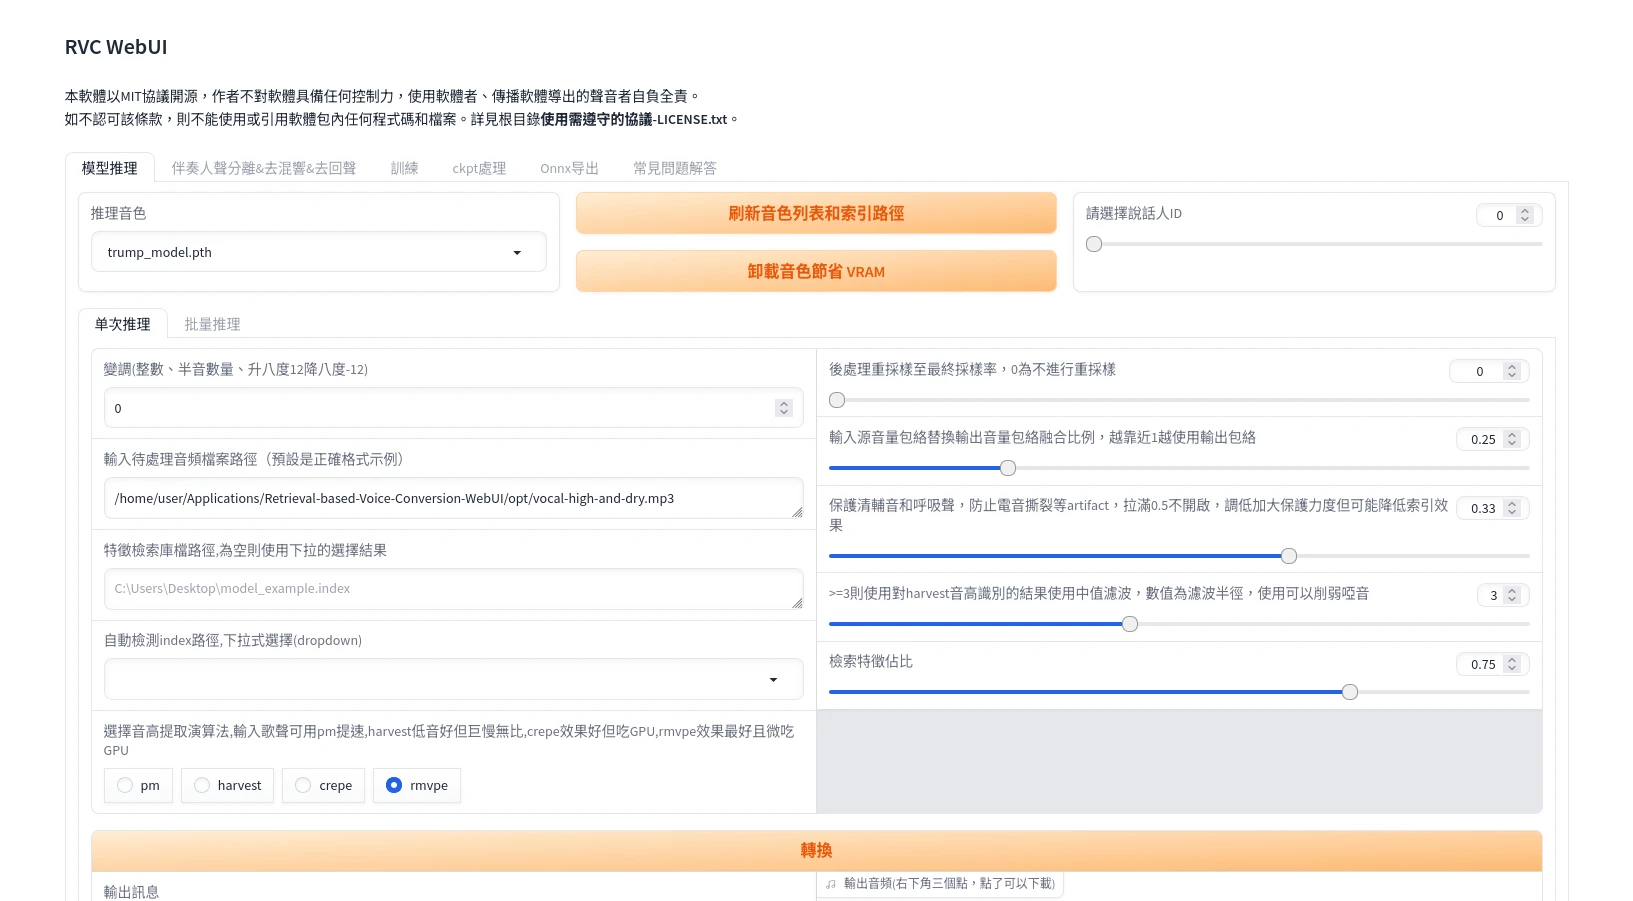
Task: Select the rmvpe pitch extraction option
Action: pos(395,786)
